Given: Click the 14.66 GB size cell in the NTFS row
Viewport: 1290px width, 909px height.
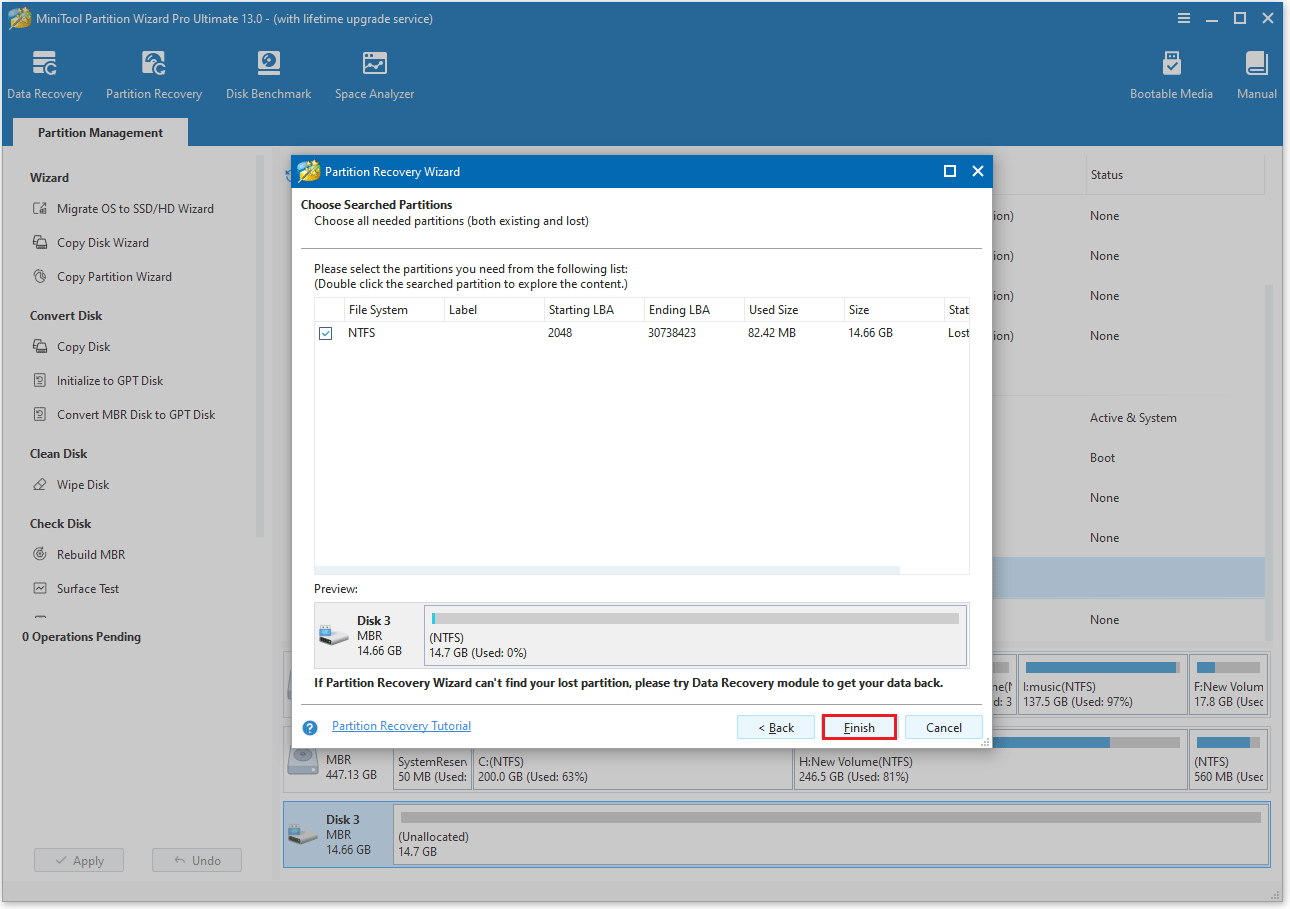Looking at the screenshot, I should [x=870, y=333].
